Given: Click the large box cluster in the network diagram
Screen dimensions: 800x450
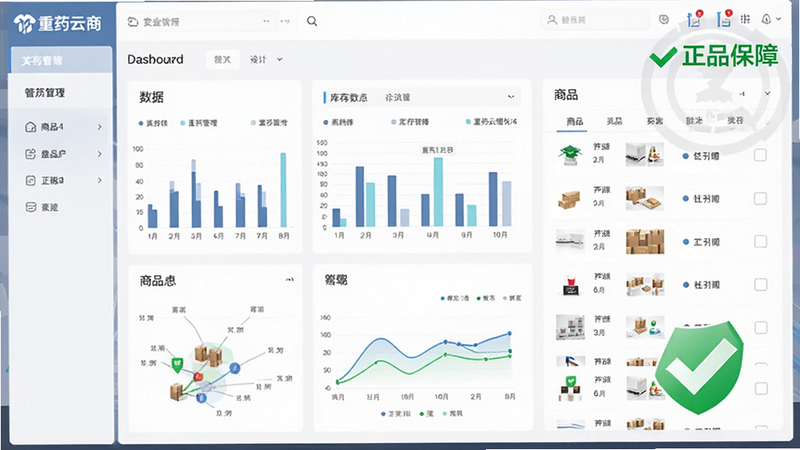Looking at the screenshot, I should [x=208, y=354].
